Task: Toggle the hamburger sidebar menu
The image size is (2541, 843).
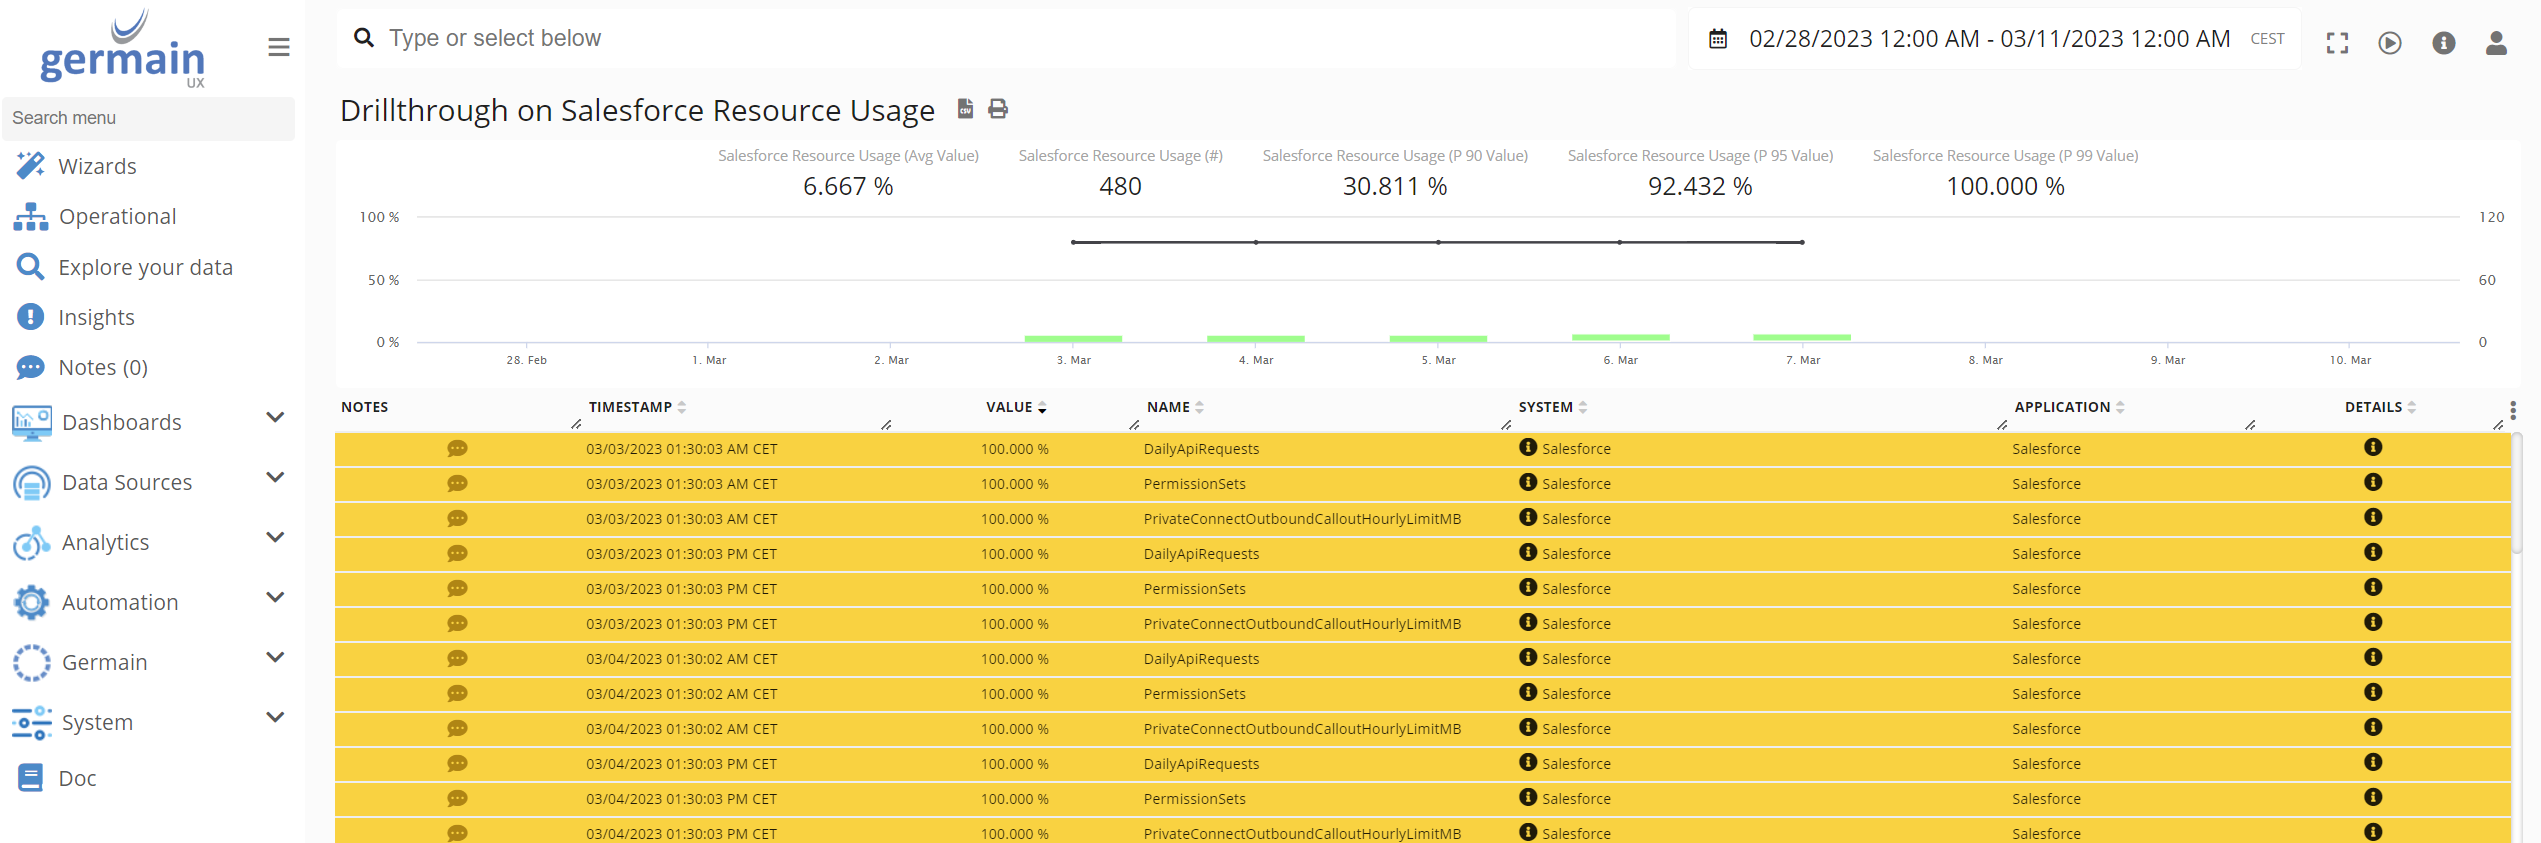Action: coord(279,47)
